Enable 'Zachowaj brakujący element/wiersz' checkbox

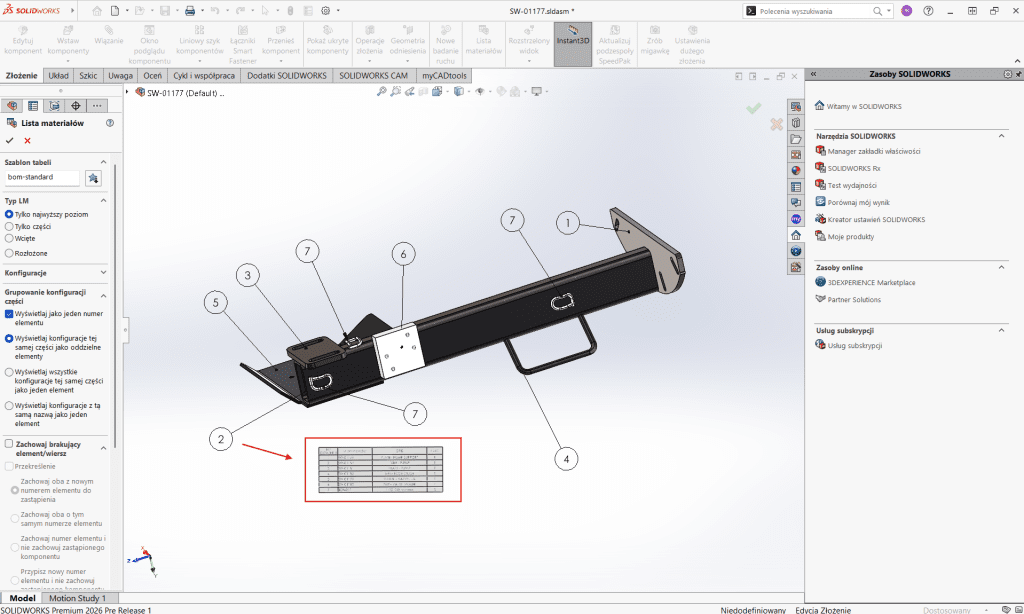10,444
